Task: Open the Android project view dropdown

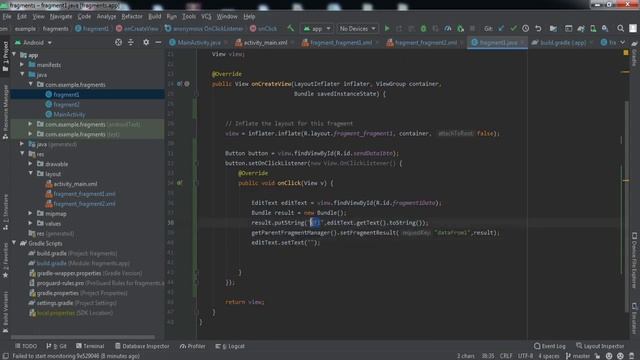Action: click(x=33, y=42)
